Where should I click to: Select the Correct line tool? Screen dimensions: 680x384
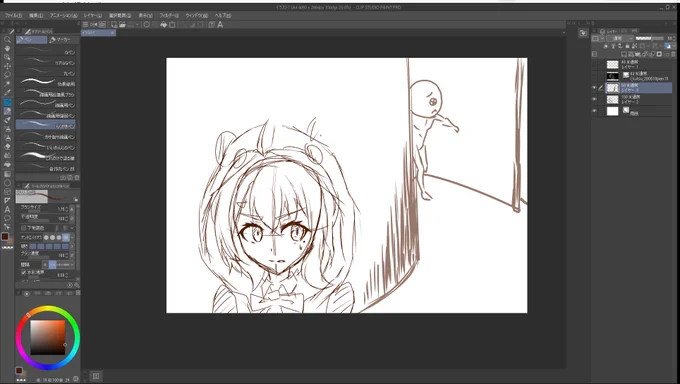(x=7, y=227)
